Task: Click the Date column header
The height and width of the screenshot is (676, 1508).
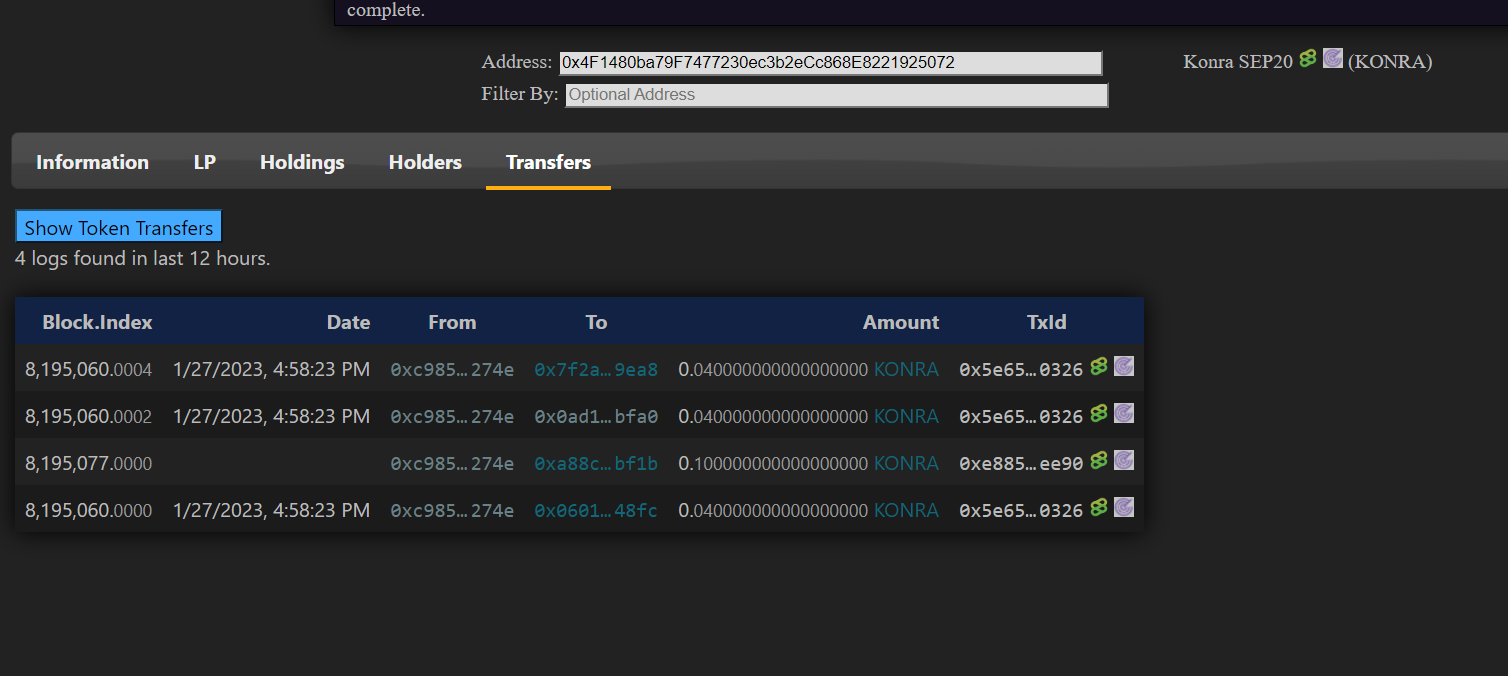Action: pos(348,322)
